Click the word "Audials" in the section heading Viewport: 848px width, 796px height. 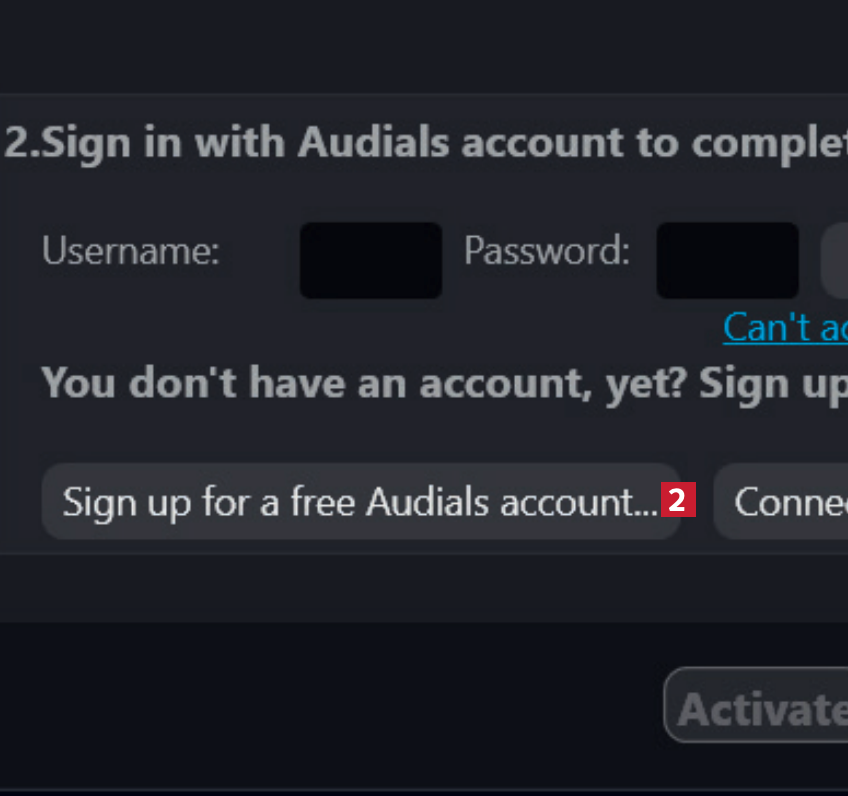coord(375,143)
